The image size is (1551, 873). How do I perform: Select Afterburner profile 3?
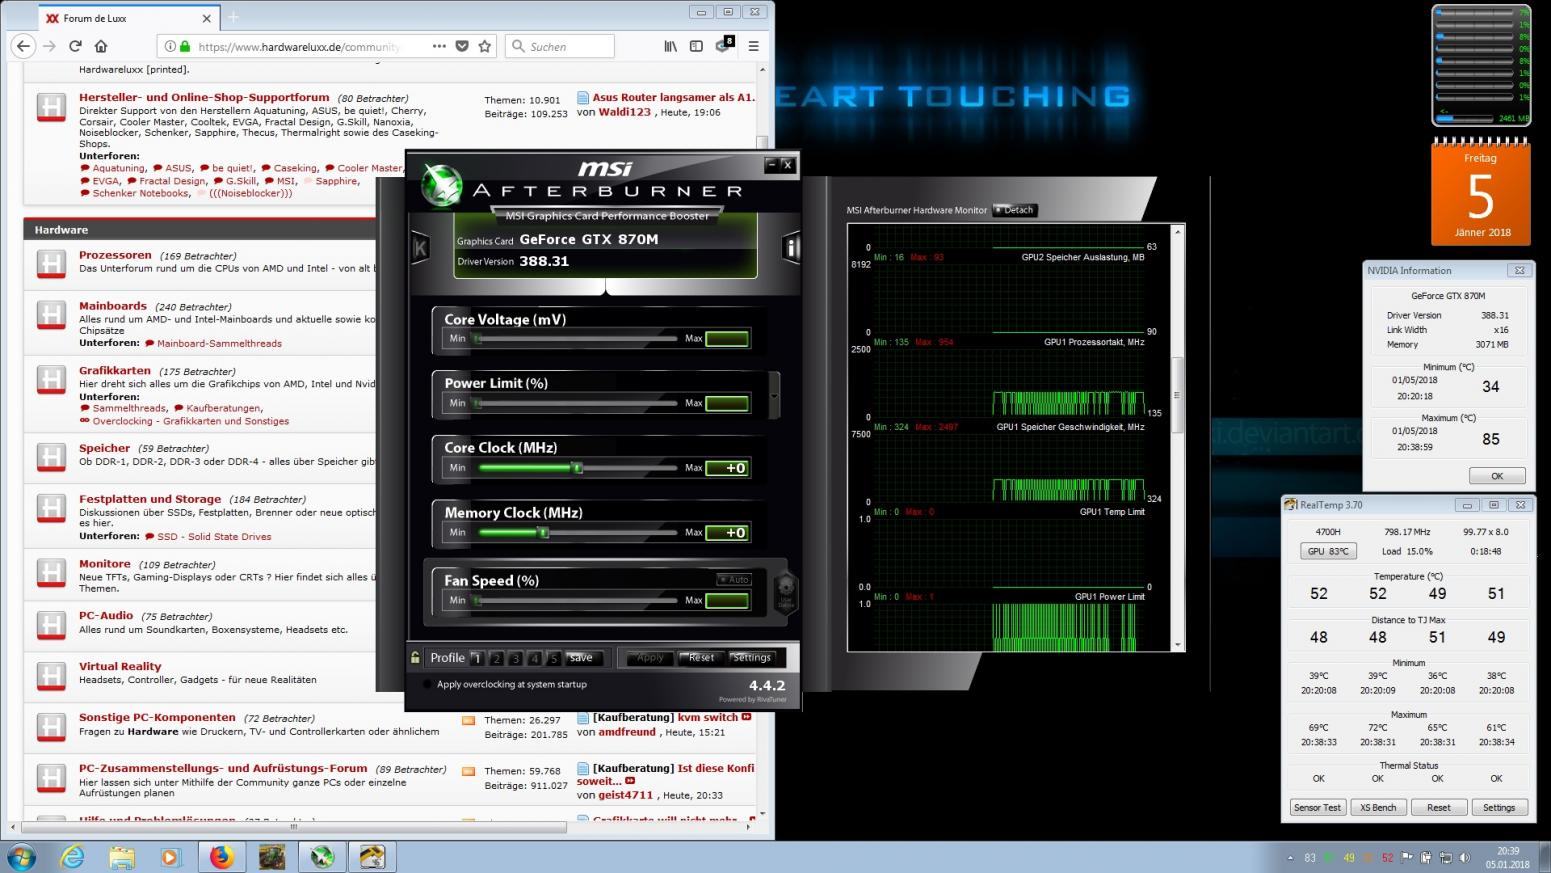point(515,658)
